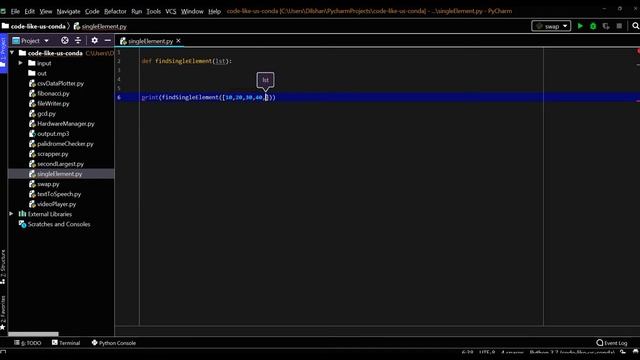Select singleElement.py in project tree
Image resolution: width=640 pixels, height=360 pixels.
tap(60, 174)
